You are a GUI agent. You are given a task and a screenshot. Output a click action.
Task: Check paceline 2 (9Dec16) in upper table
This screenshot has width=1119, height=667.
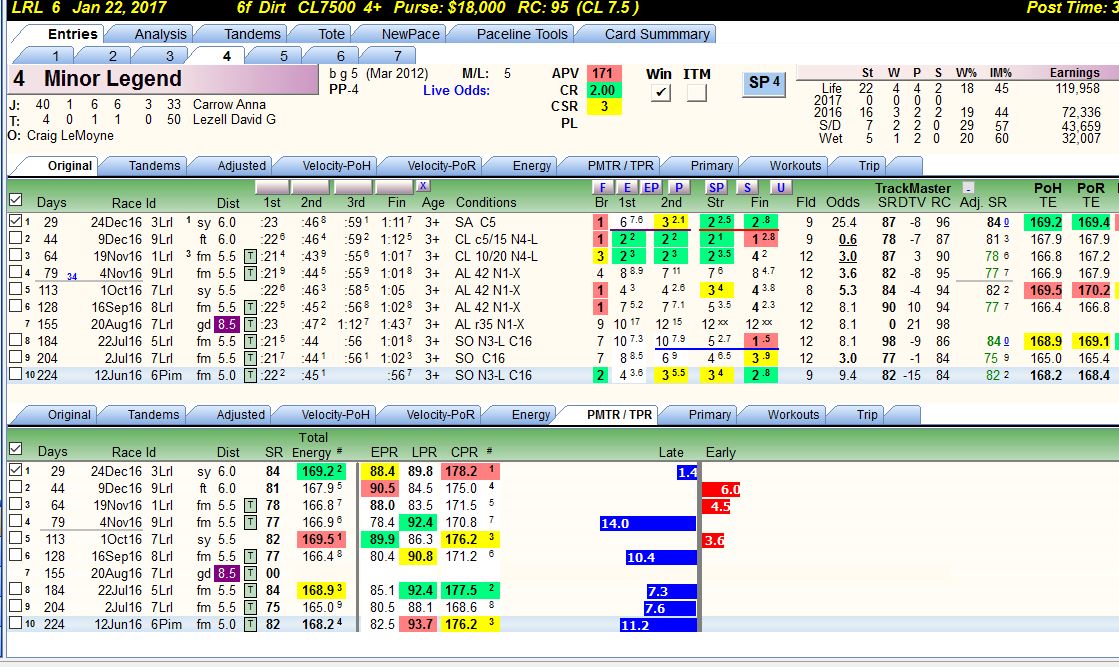pyautogui.click(x=15, y=238)
